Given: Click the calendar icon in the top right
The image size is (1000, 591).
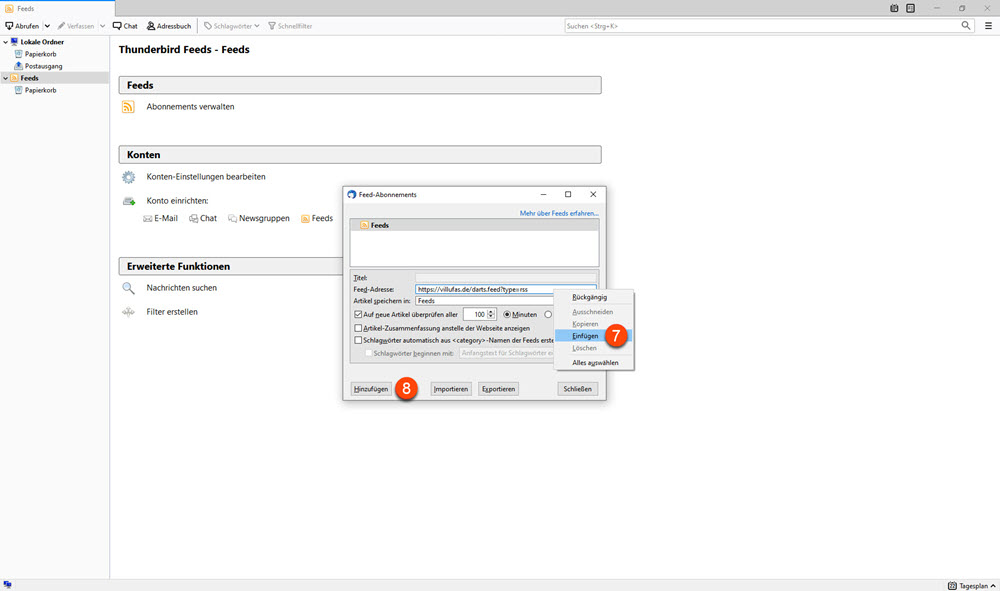Looking at the screenshot, I should pos(894,8).
